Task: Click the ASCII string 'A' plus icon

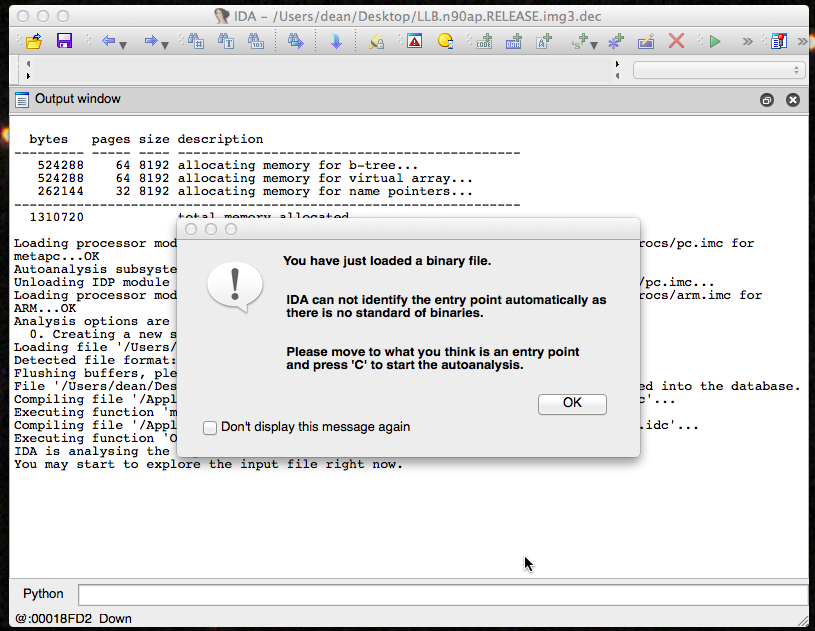Action: tap(544, 41)
